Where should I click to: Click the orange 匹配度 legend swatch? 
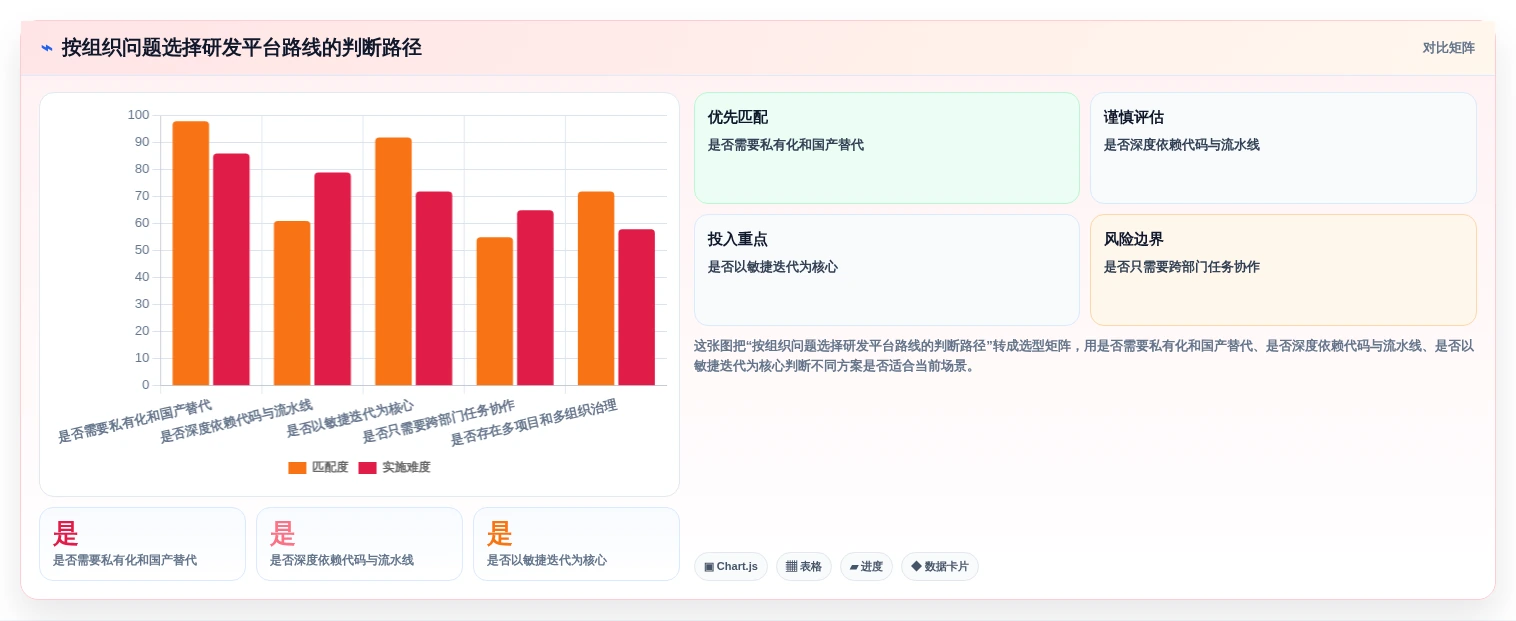297,468
